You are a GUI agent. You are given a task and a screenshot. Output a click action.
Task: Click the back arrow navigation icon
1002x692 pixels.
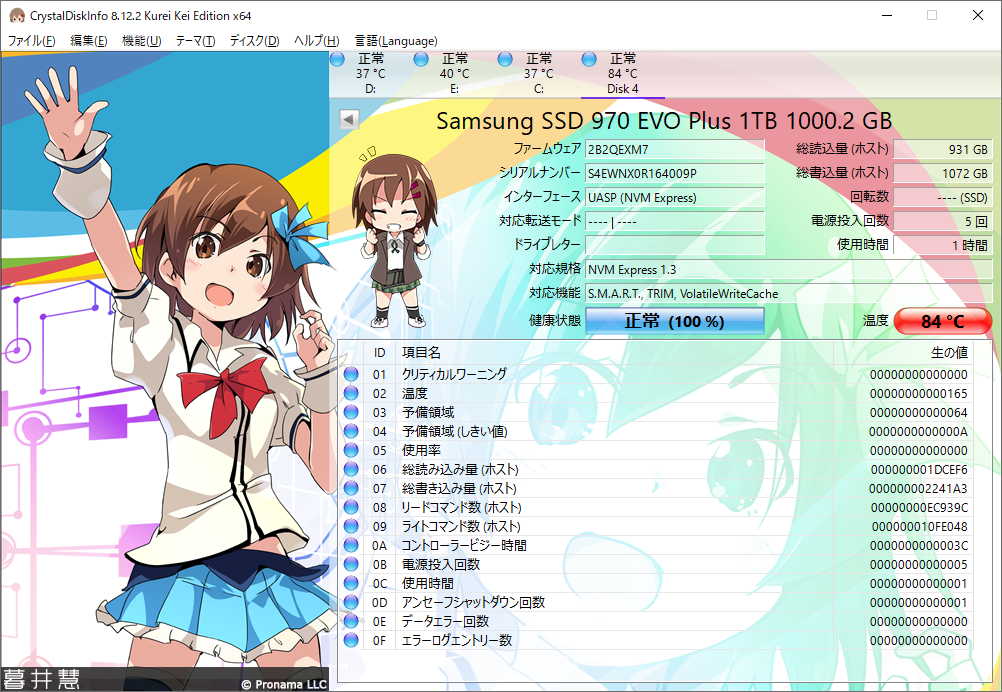click(347, 119)
